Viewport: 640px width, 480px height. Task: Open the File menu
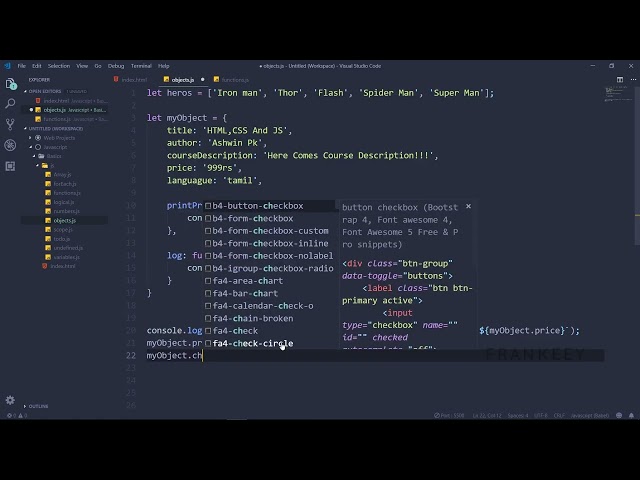tap(22, 66)
